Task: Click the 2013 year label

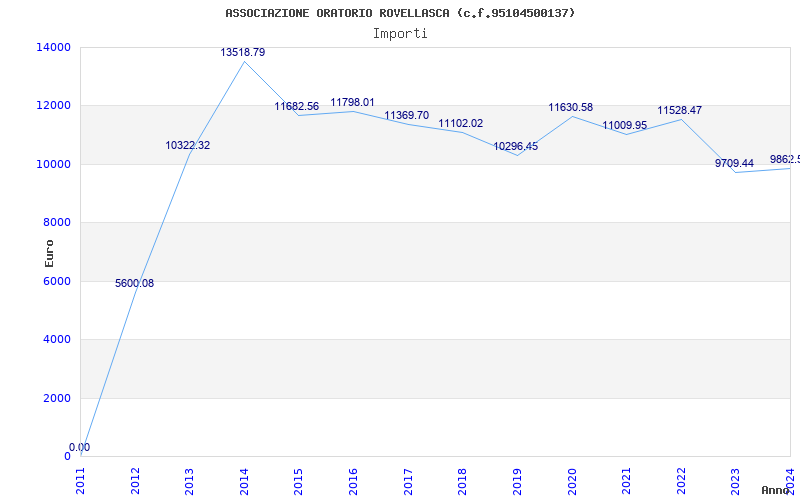Action: [190, 481]
